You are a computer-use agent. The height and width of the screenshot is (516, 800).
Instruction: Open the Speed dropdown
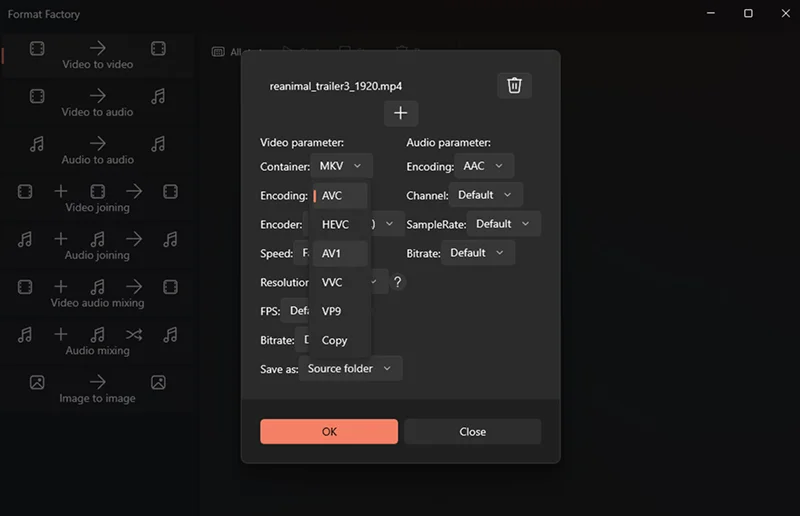pos(303,253)
